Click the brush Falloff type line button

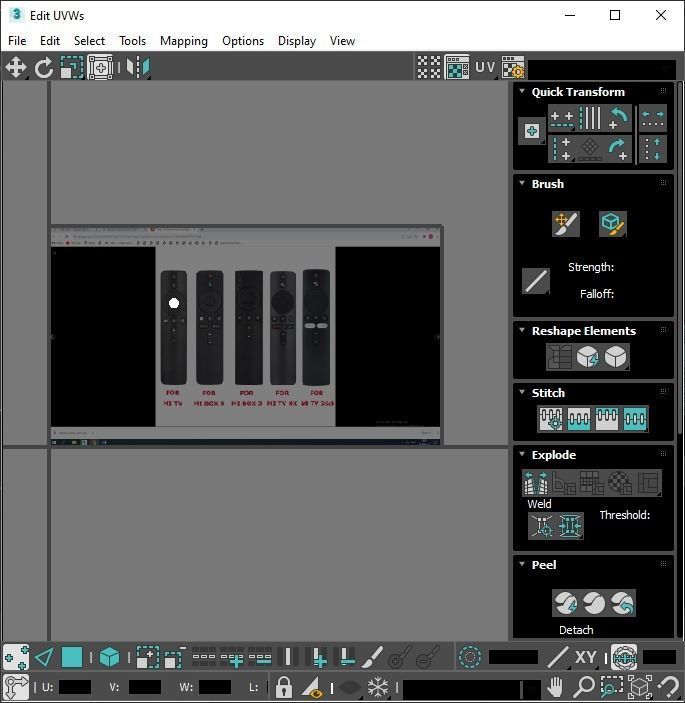tap(536, 281)
